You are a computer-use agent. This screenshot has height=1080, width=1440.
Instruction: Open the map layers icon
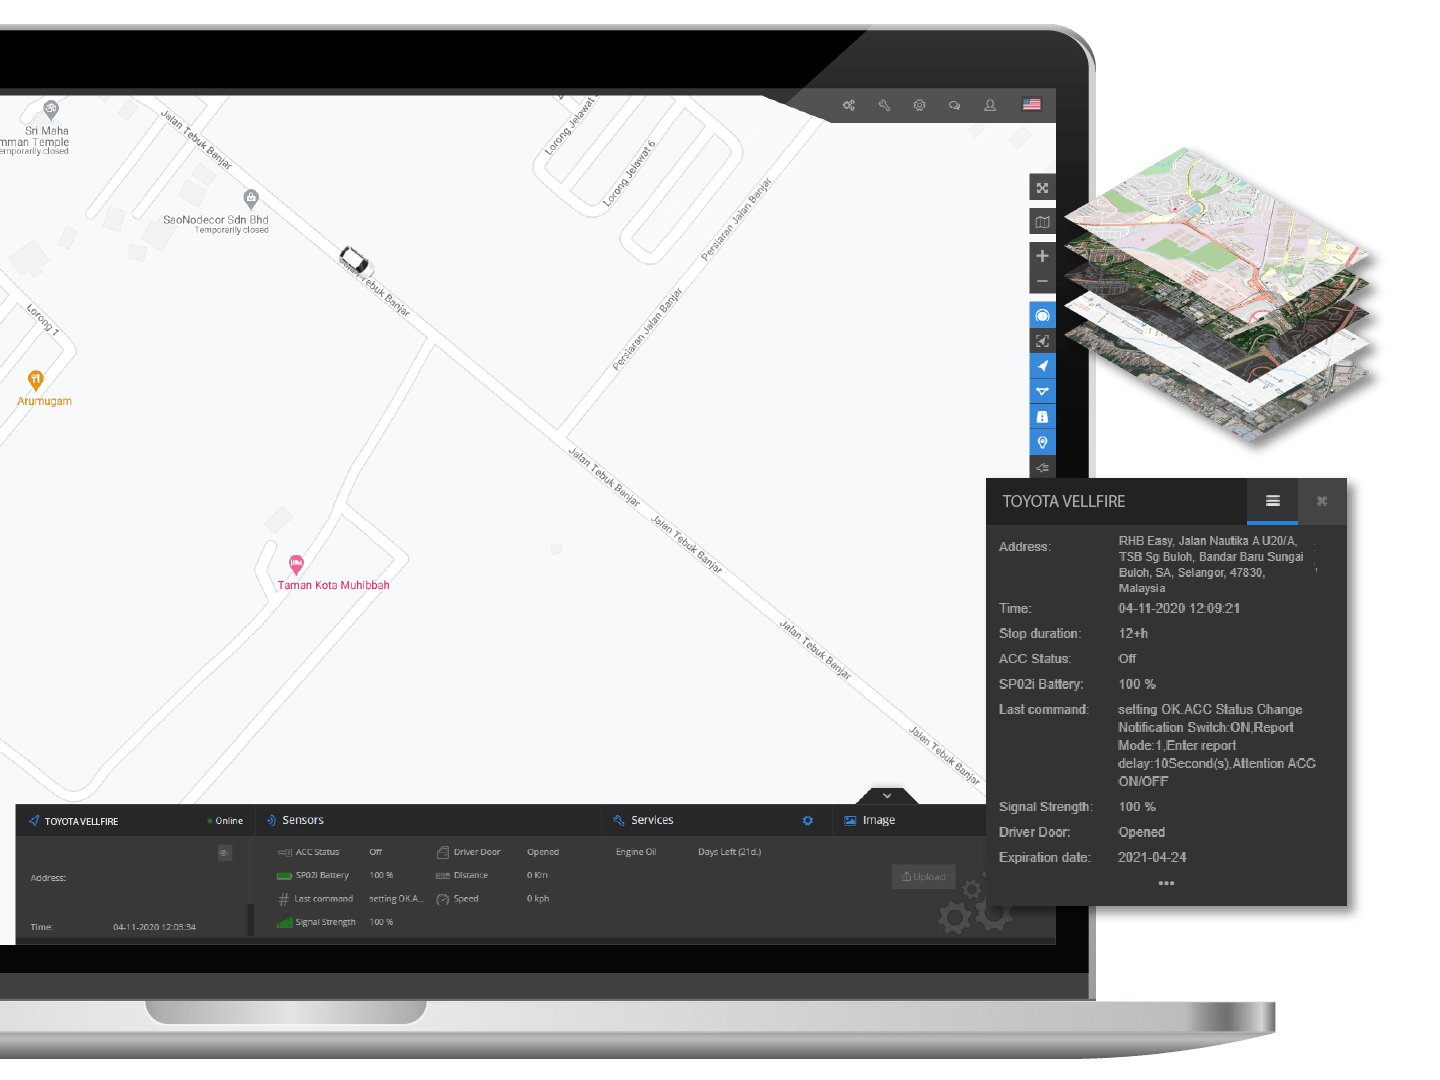point(1042,222)
